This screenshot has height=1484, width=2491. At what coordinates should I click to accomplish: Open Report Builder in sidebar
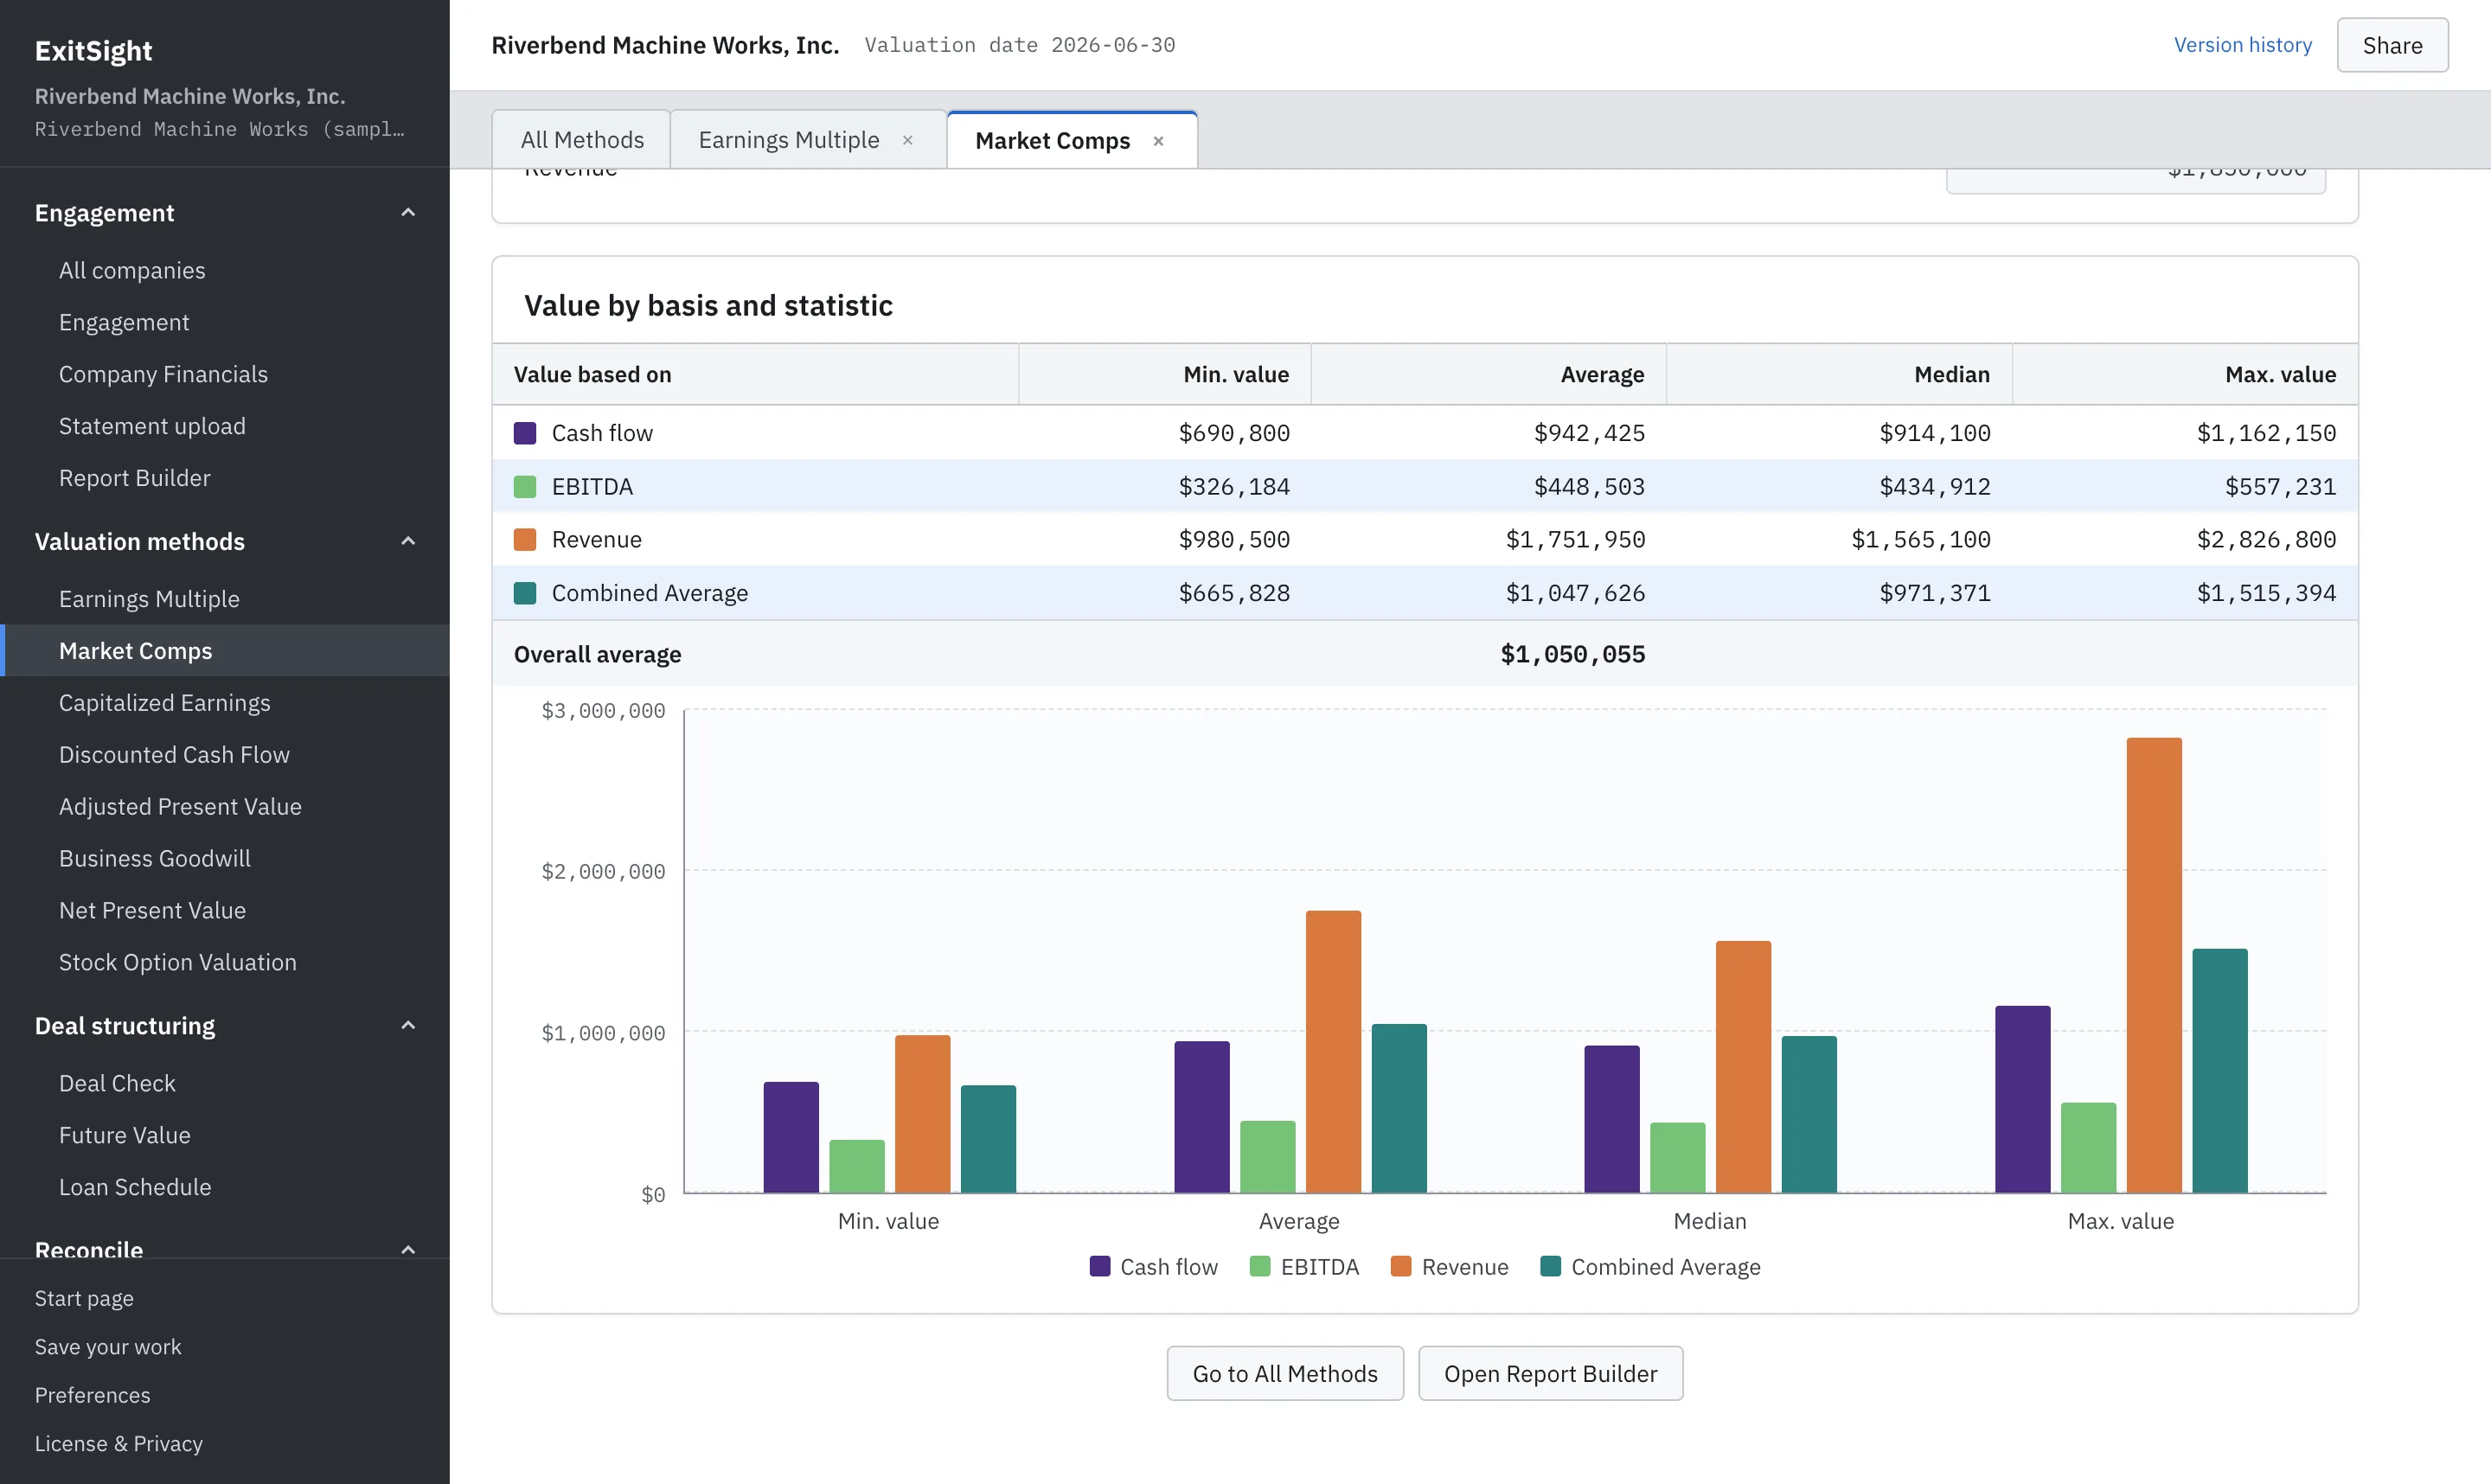pos(225,478)
